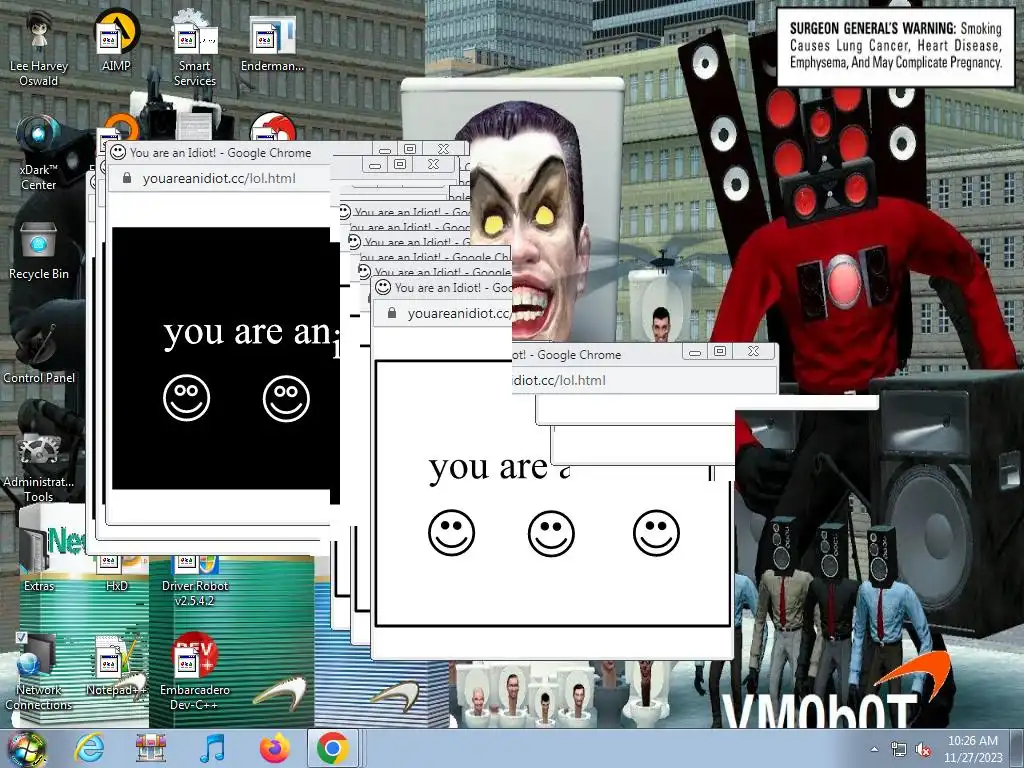Click the middle smiley on the white page
Screen dimensions: 1024x768
(551, 534)
